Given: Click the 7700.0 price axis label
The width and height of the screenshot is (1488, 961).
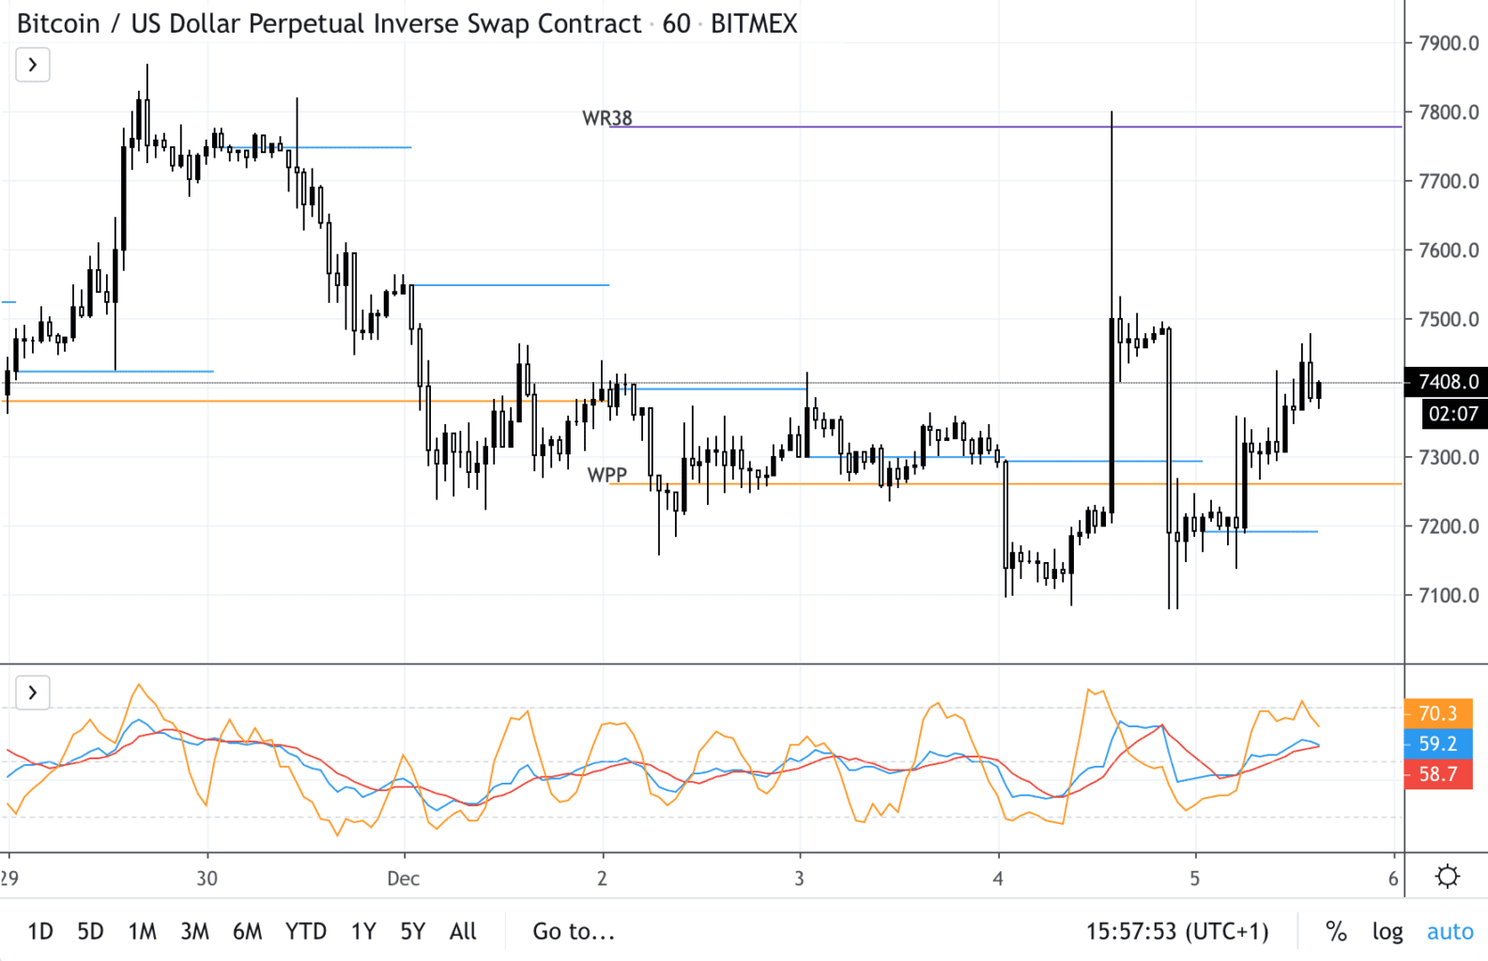Looking at the screenshot, I should coord(1449,181).
